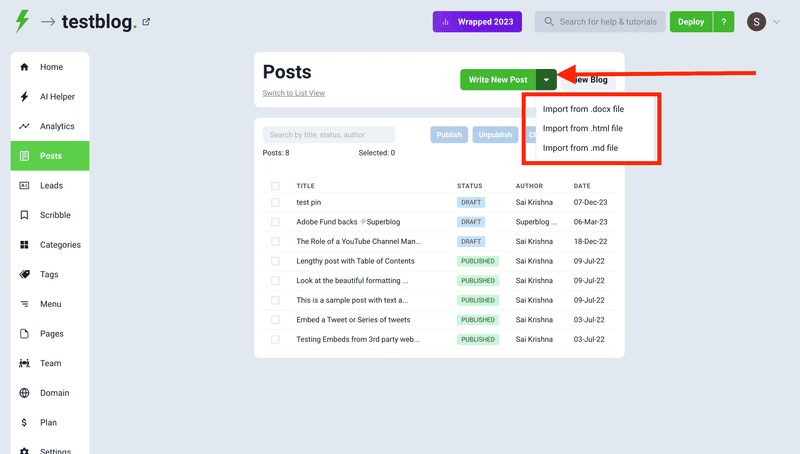The image size is (800, 454).
Task: Focus the search by title, status, author field
Action: point(329,134)
